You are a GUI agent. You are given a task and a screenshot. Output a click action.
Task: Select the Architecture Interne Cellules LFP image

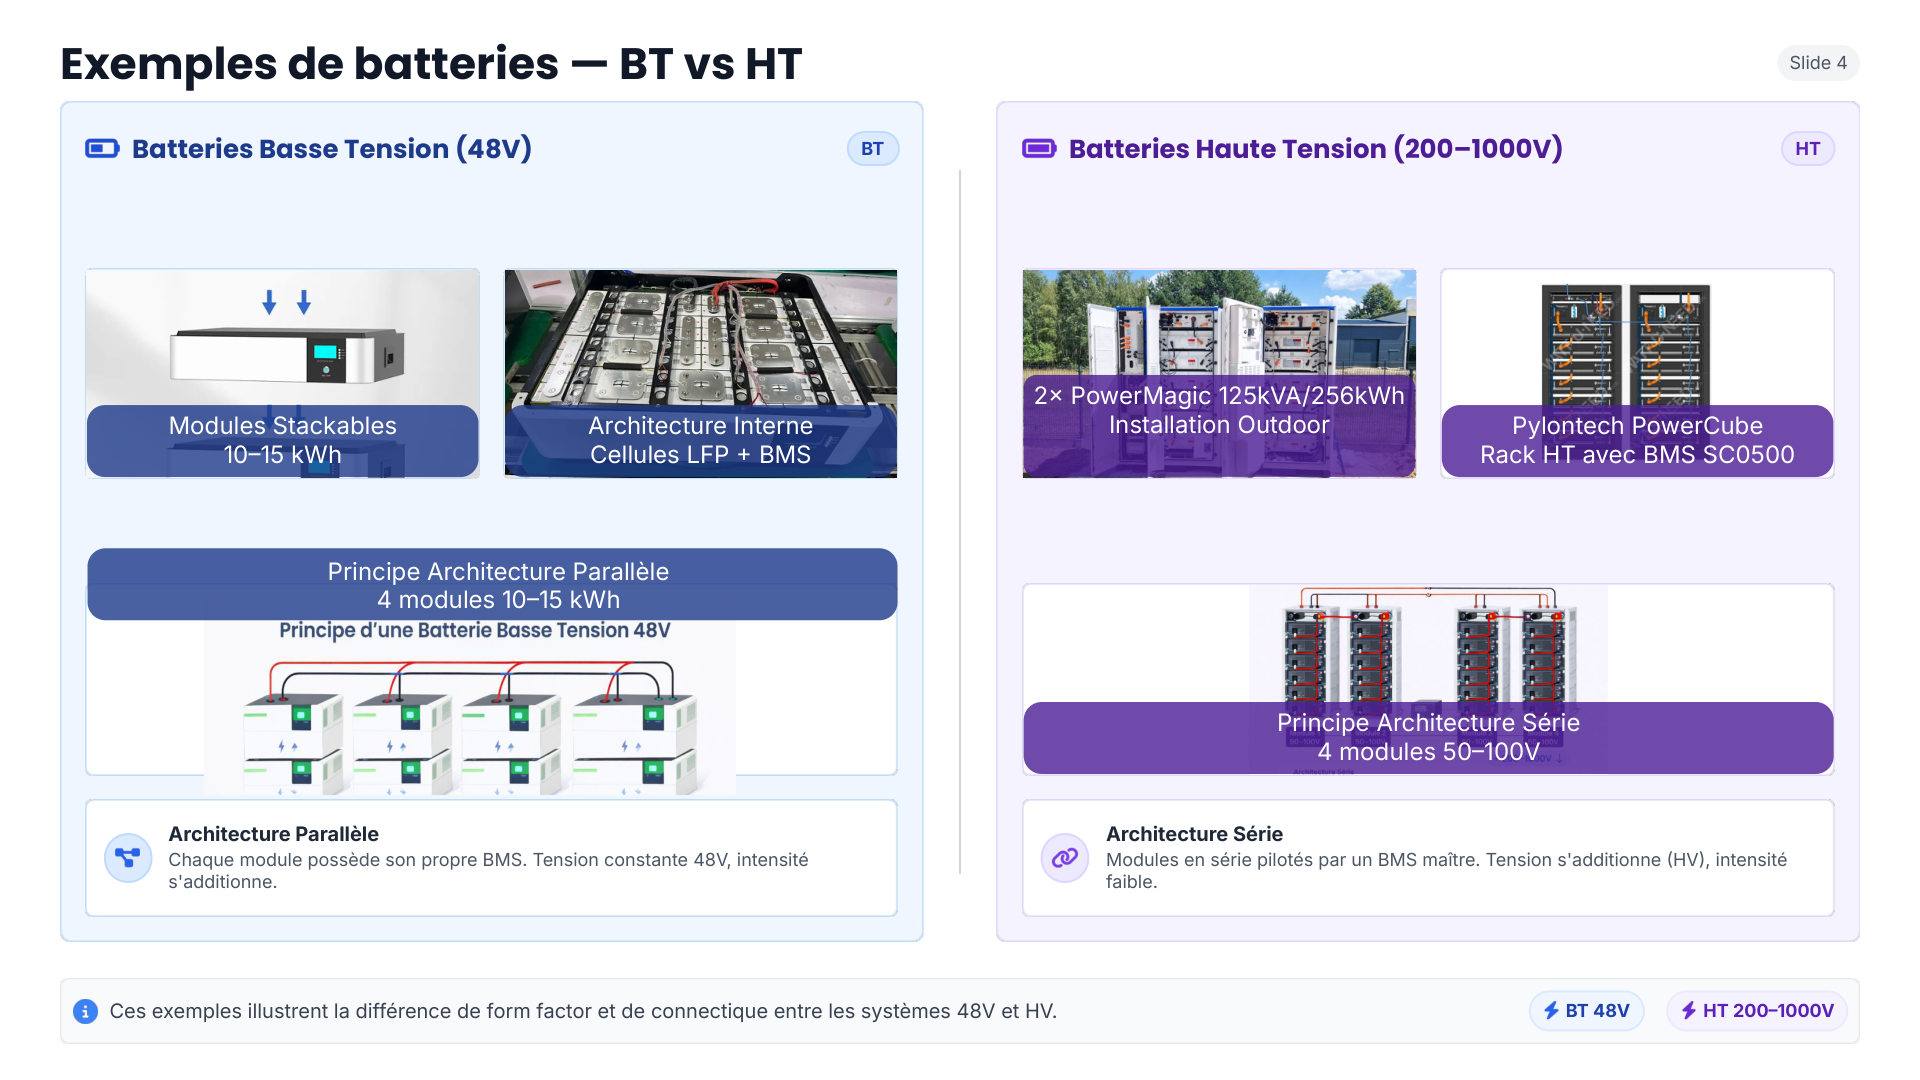(x=700, y=340)
